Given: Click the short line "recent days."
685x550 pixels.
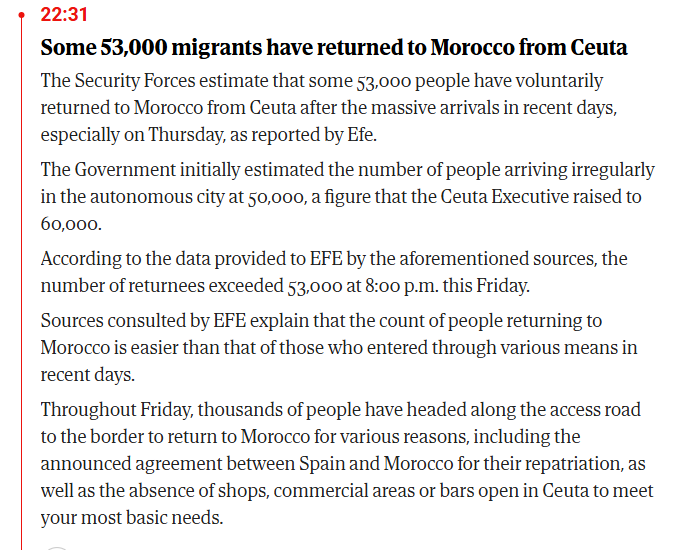Looking at the screenshot, I should point(88,375).
